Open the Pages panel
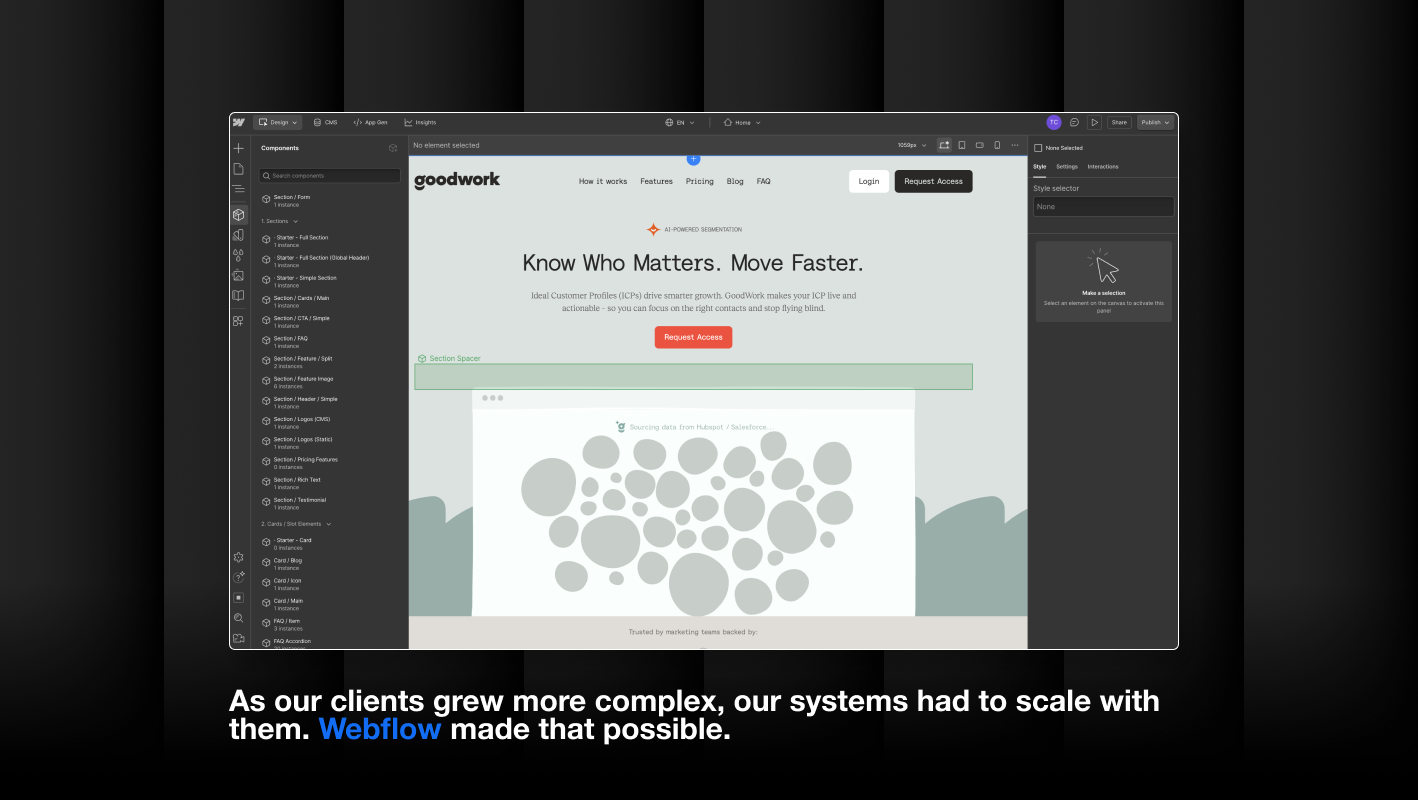This screenshot has height=800, width=1418. pyautogui.click(x=239, y=168)
